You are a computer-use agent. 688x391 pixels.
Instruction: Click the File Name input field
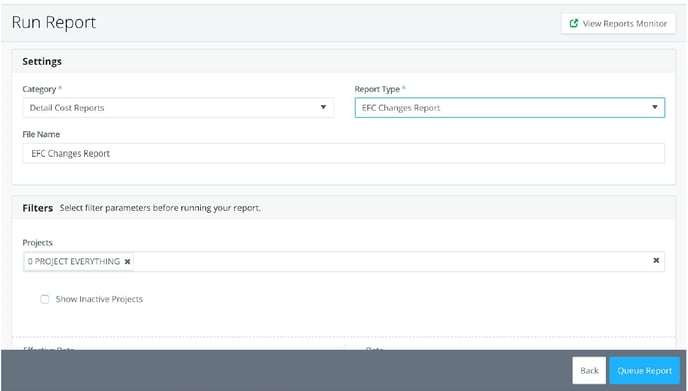344,154
